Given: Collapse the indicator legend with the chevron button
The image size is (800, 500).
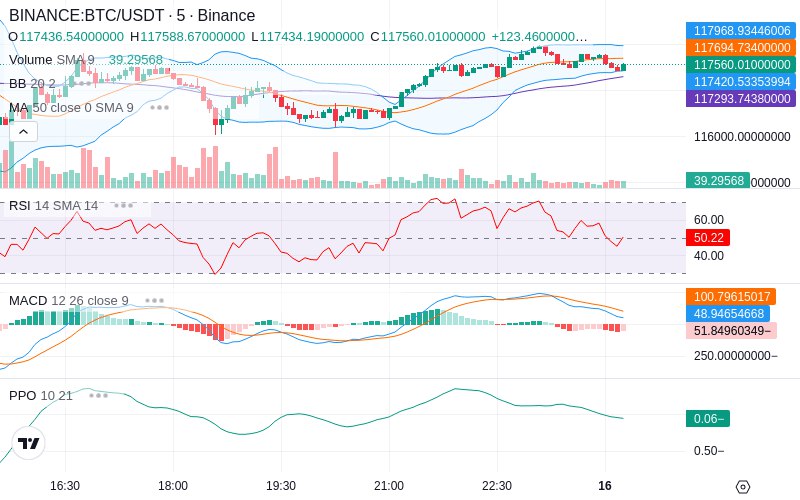Looking at the screenshot, I should point(23,132).
